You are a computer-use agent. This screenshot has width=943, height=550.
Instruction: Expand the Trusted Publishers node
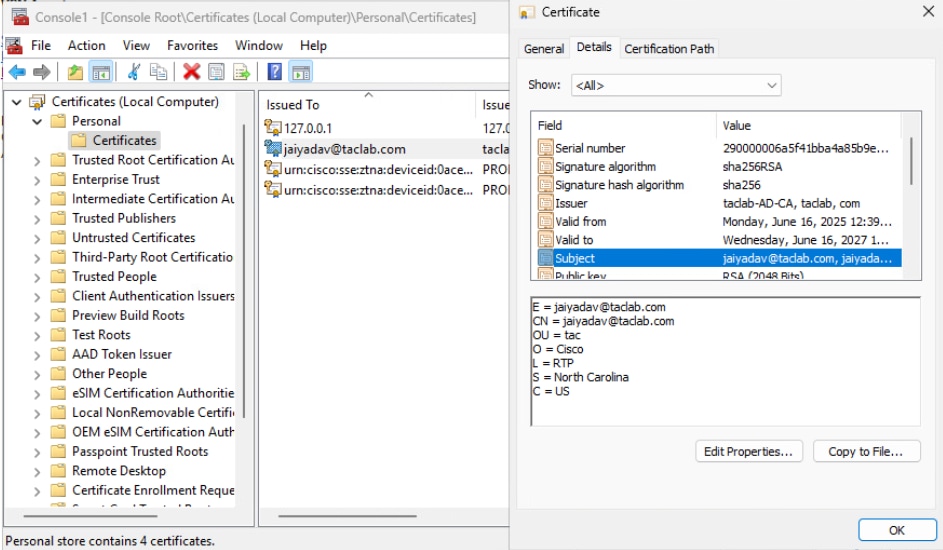pyautogui.click(x=37, y=219)
